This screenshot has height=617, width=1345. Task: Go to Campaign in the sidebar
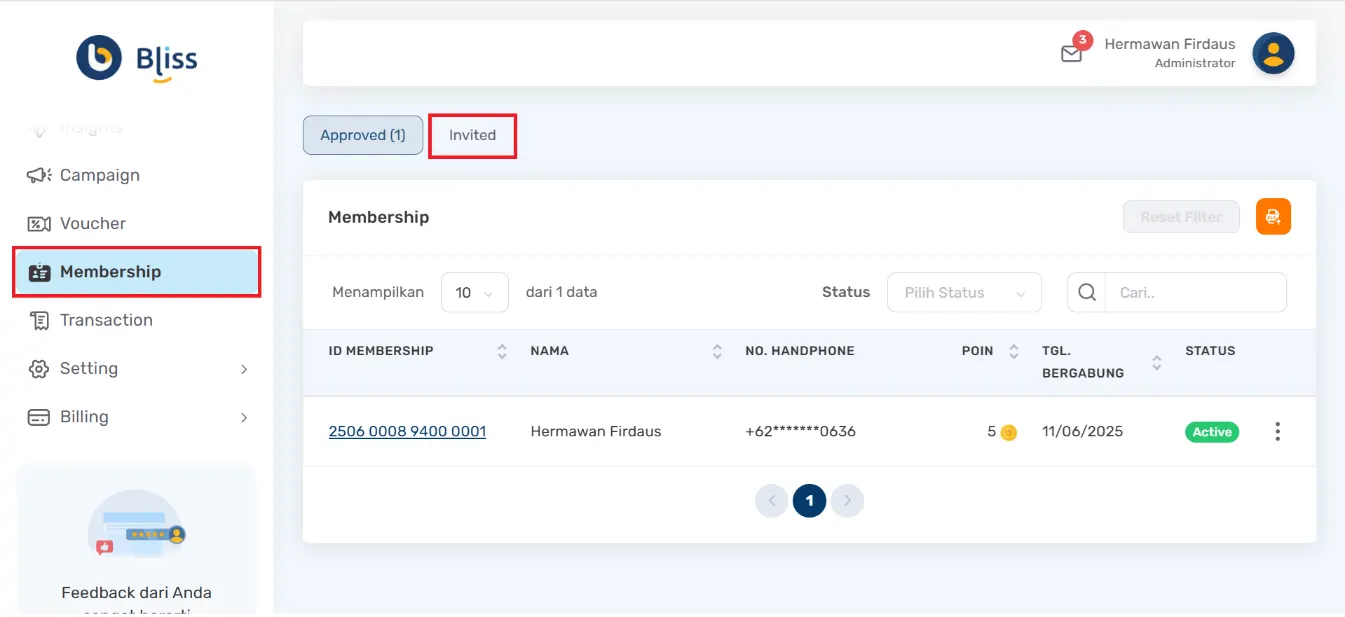click(x=99, y=176)
